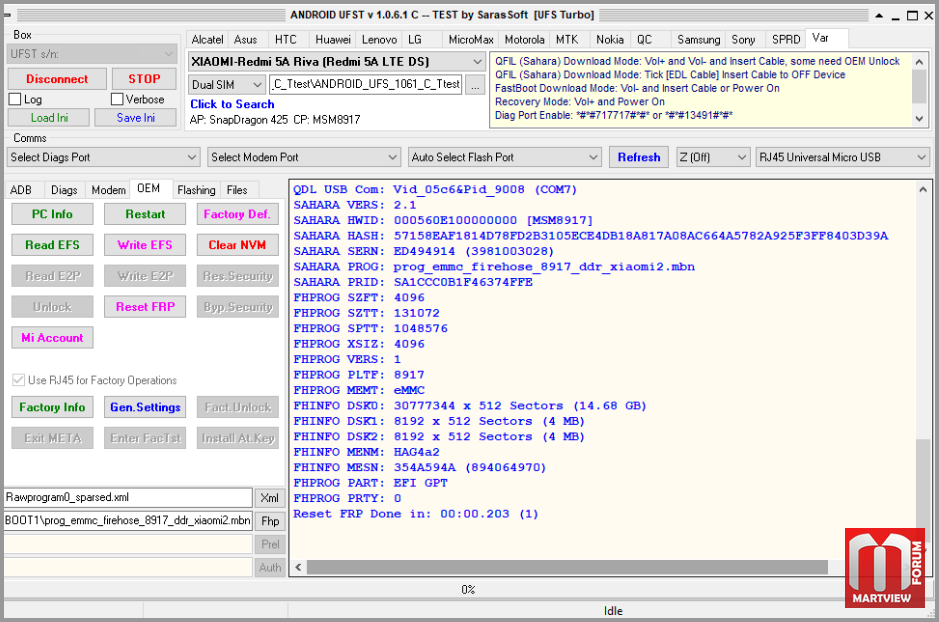
Task: Click the Load Ini button
Action: click(49, 118)
